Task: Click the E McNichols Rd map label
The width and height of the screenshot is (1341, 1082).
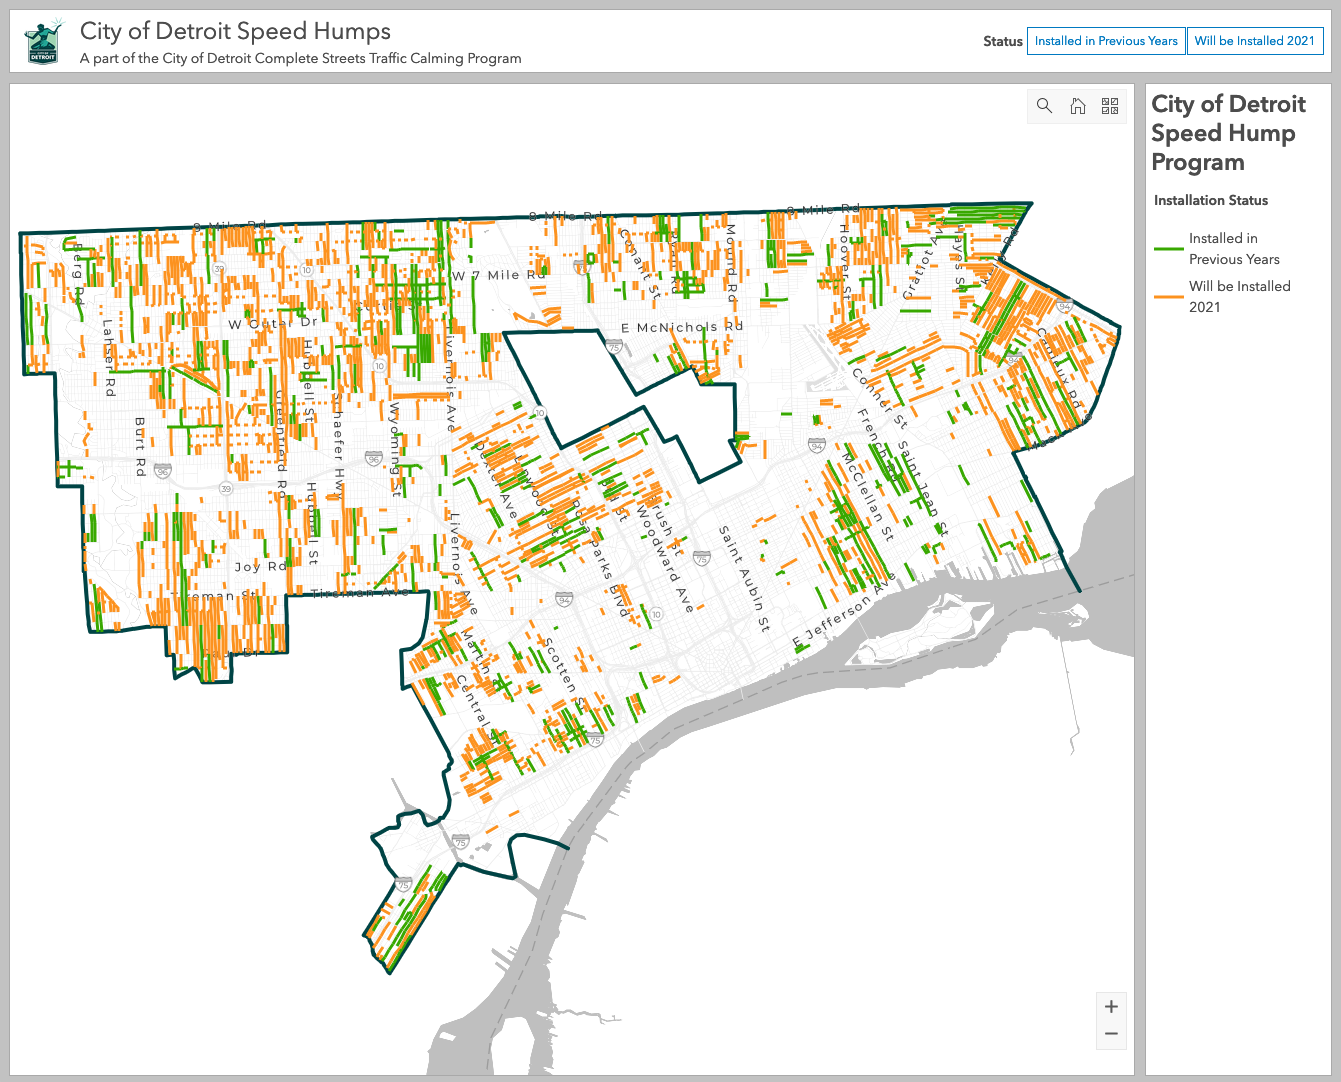Action: [x=682, y=327]
